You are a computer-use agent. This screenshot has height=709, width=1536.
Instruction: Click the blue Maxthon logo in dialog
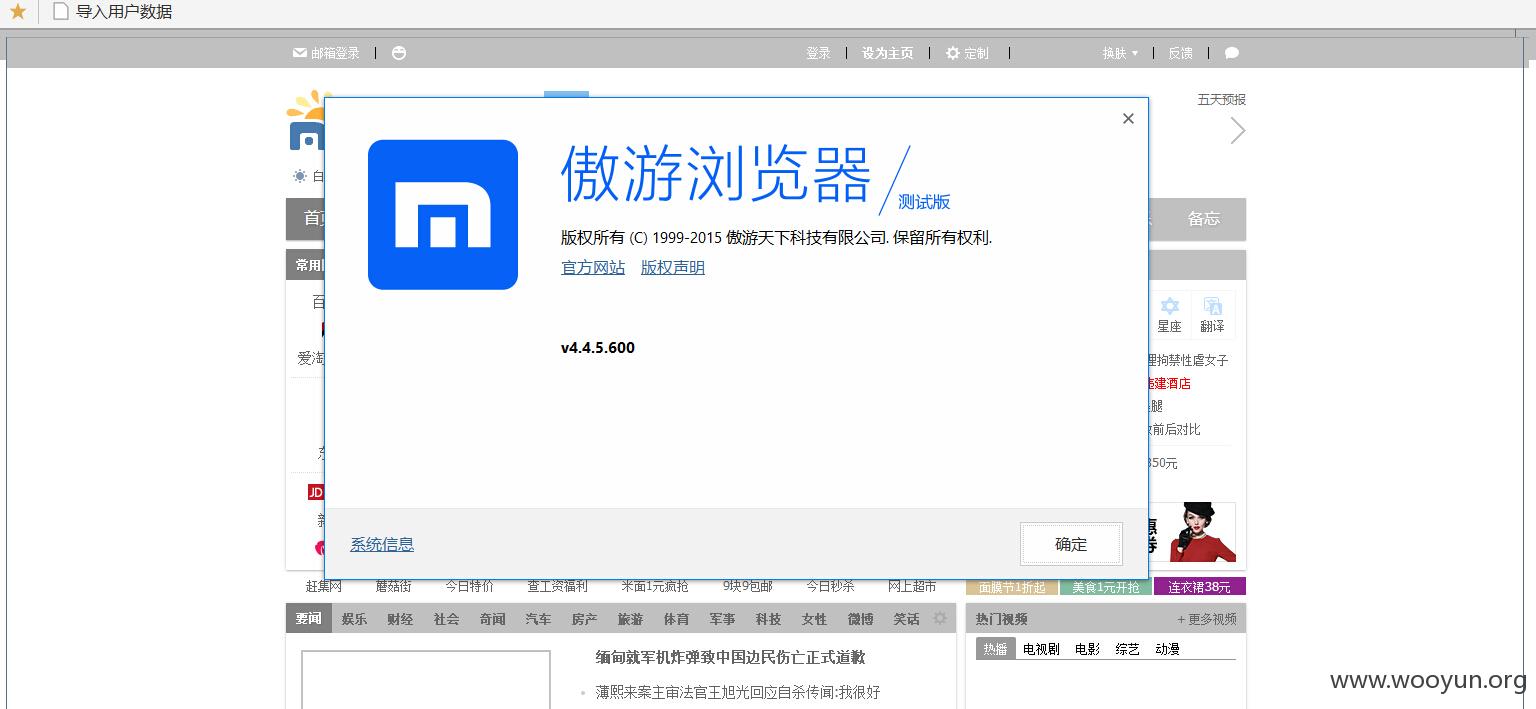point(443,215)
